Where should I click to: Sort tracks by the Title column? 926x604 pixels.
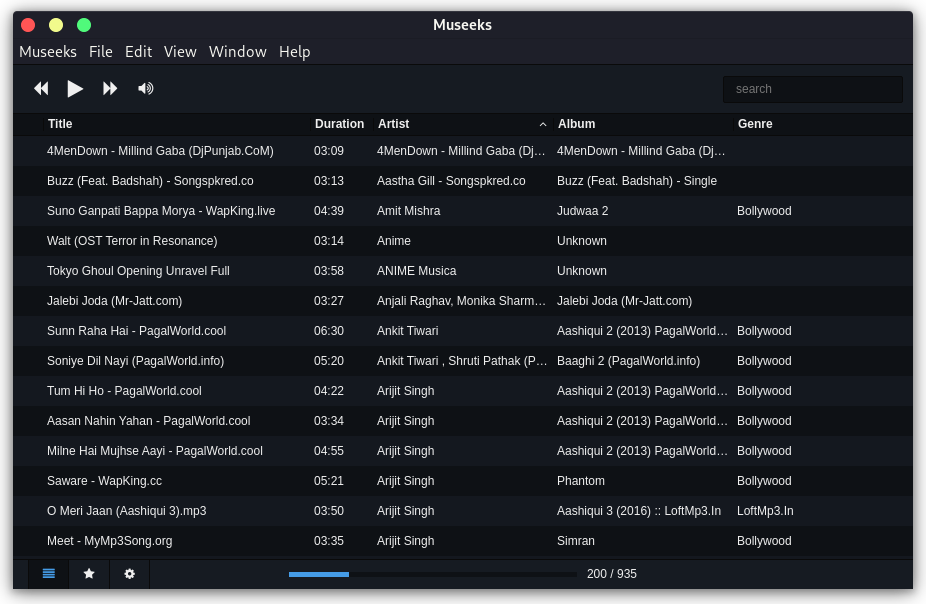tap(59, 124)
